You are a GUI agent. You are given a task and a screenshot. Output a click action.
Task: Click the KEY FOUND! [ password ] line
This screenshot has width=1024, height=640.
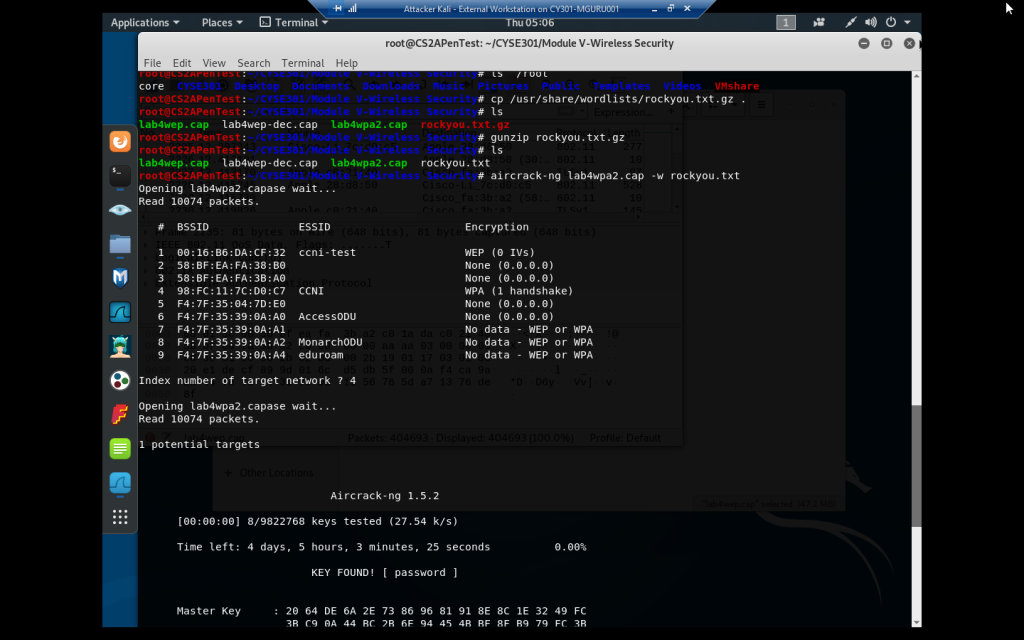[x=384, y=573]
